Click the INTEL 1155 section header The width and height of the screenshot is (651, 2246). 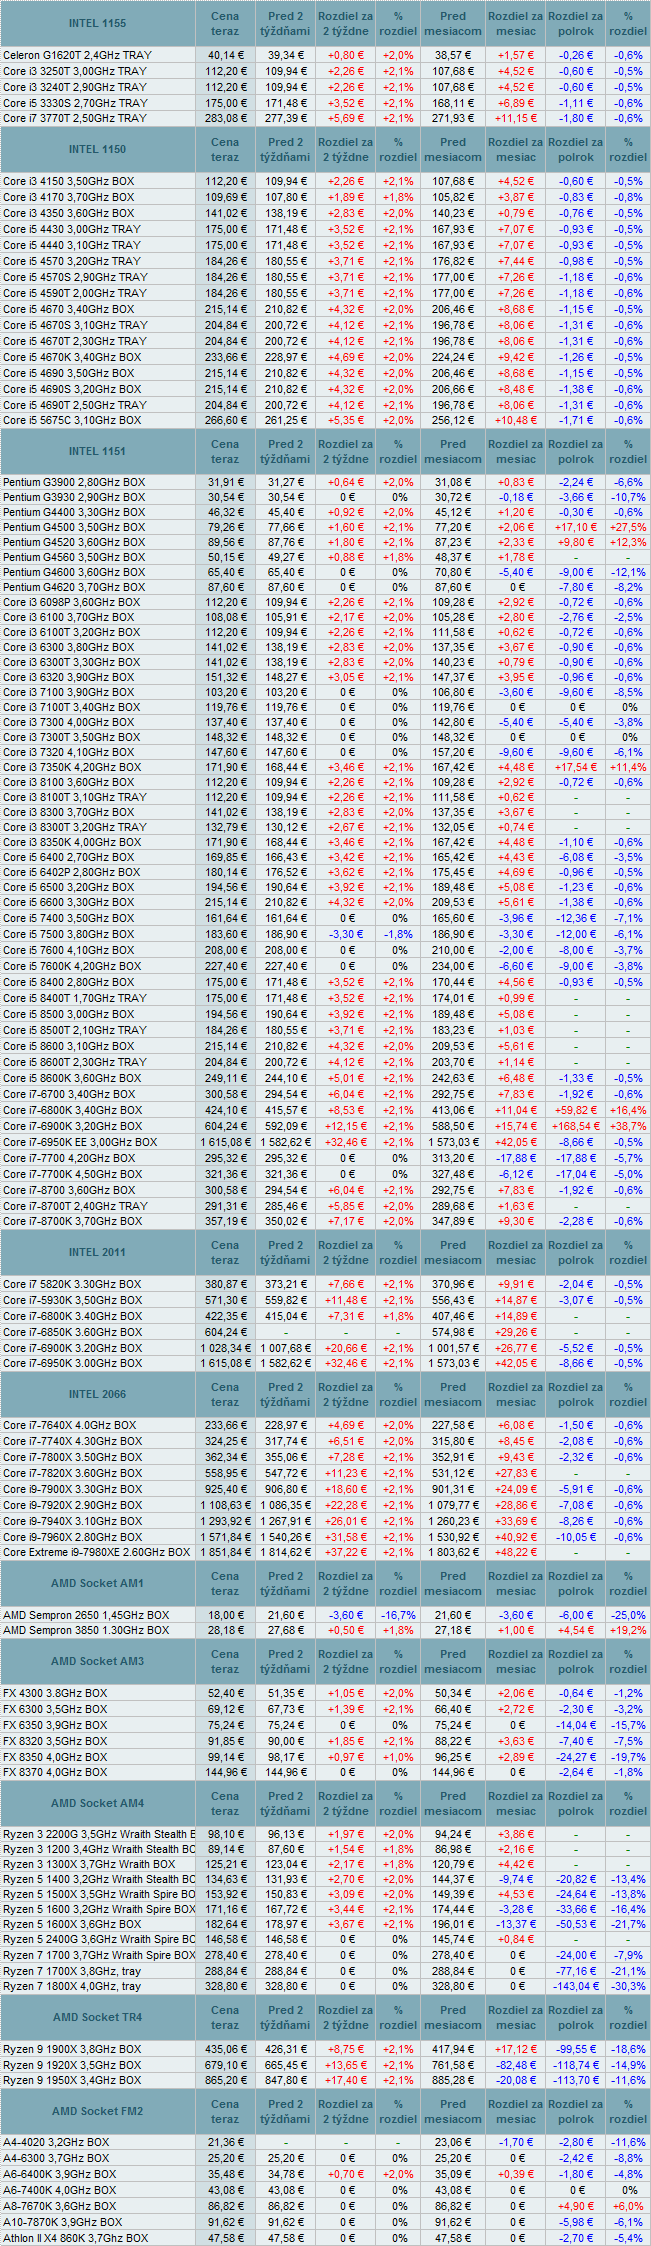click(x=98, y=22)
